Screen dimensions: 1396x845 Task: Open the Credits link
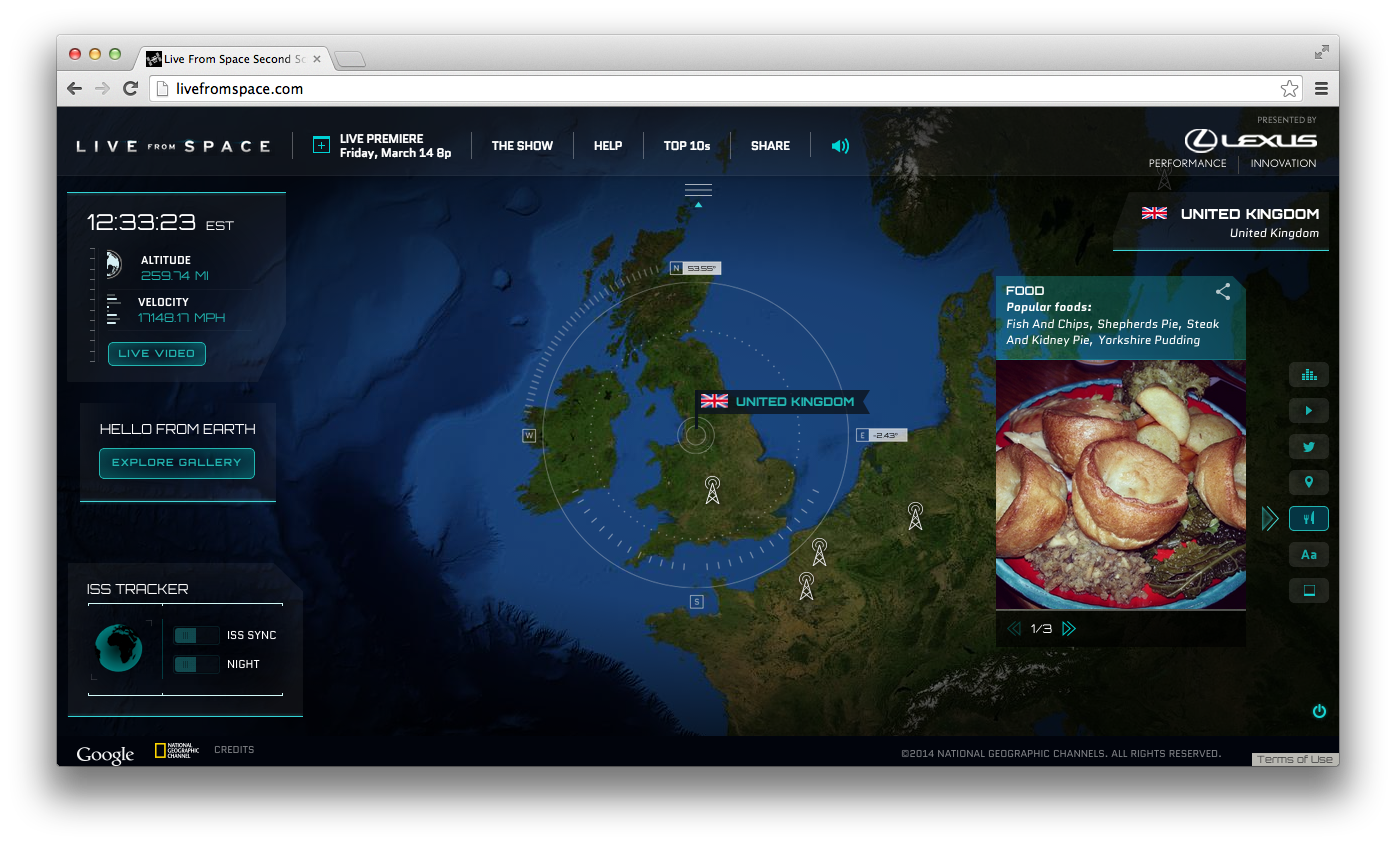point(234,750)
